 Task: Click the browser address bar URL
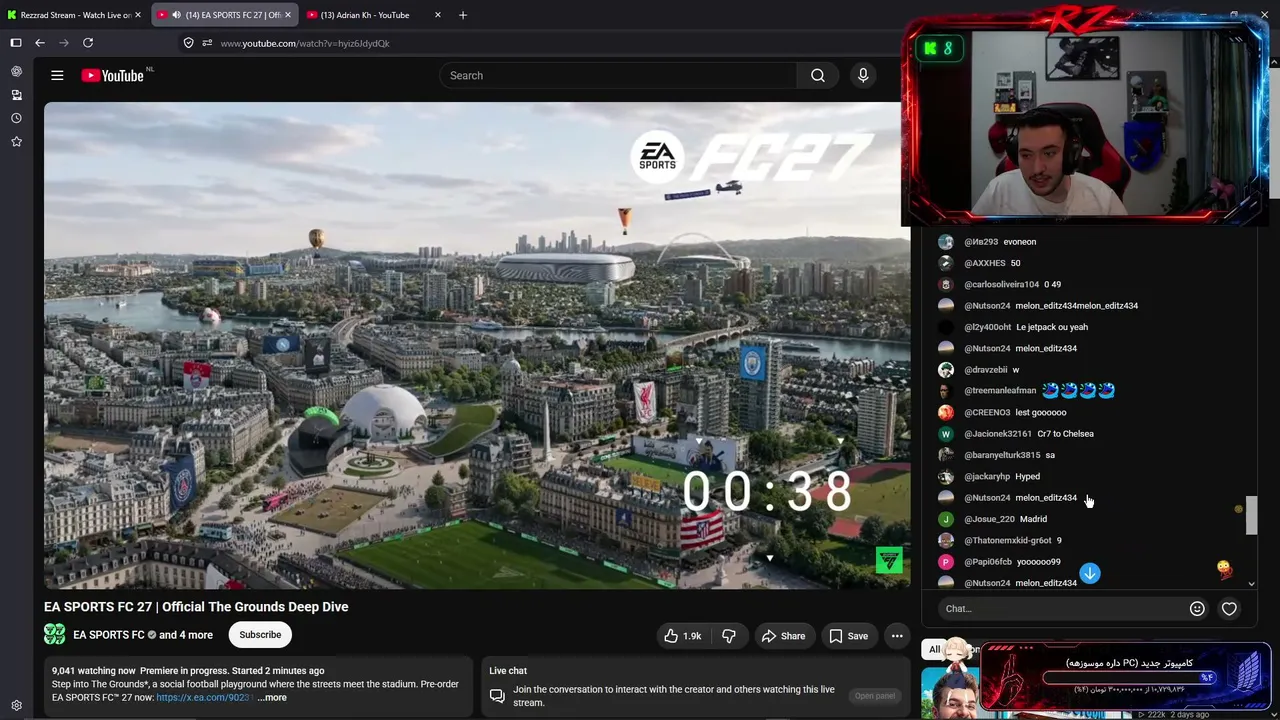pyautogui.click(x=305, y=43)
